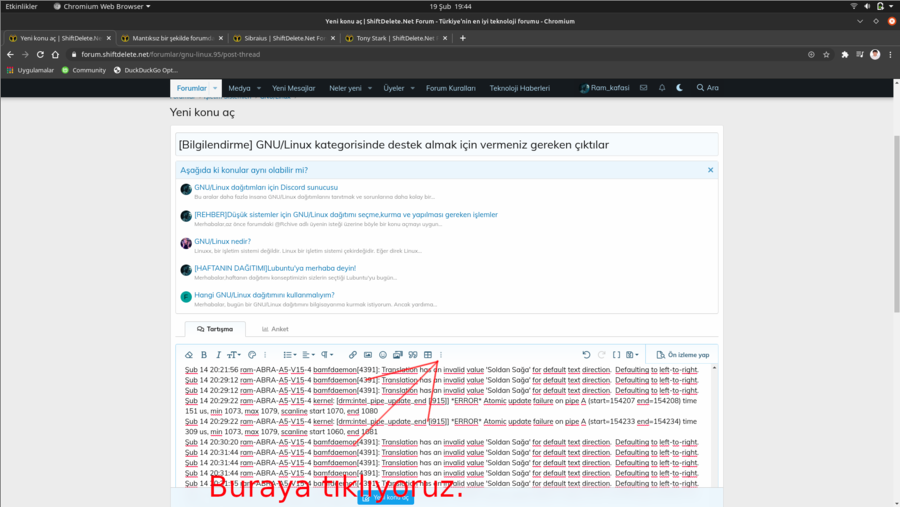Open the GNU/Linux nedir? thread link
The image size is (900, 507).
click(x=222, y=241)
